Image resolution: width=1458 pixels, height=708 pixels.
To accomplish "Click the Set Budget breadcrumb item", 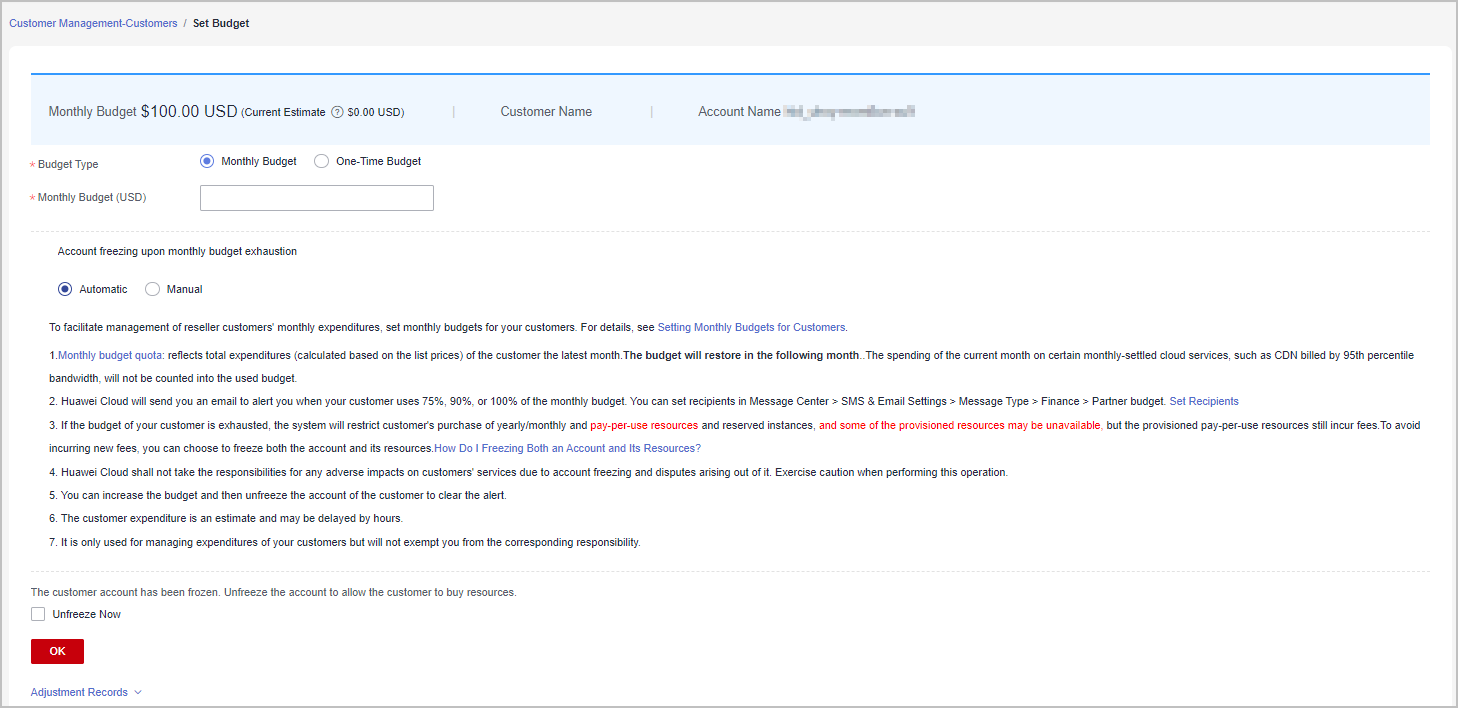I will 221,23.
